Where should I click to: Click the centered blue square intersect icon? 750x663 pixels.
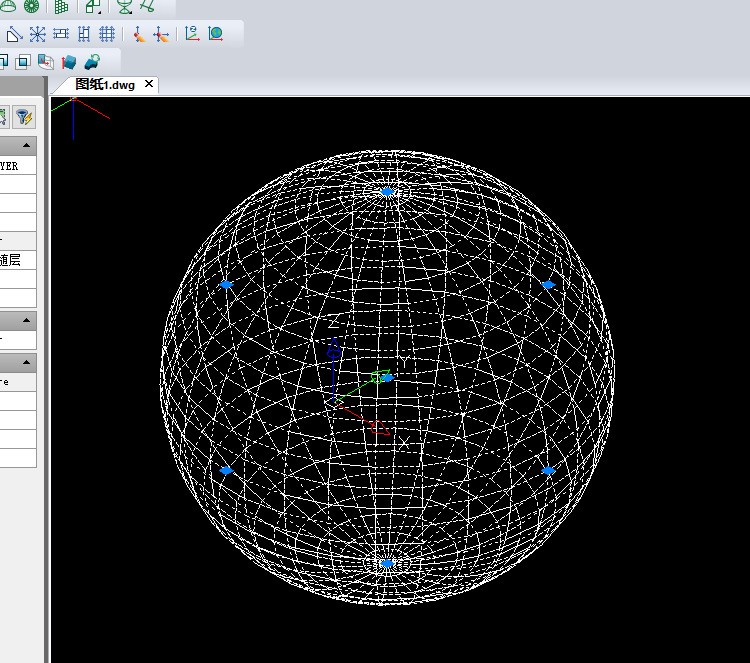[22, 62]
